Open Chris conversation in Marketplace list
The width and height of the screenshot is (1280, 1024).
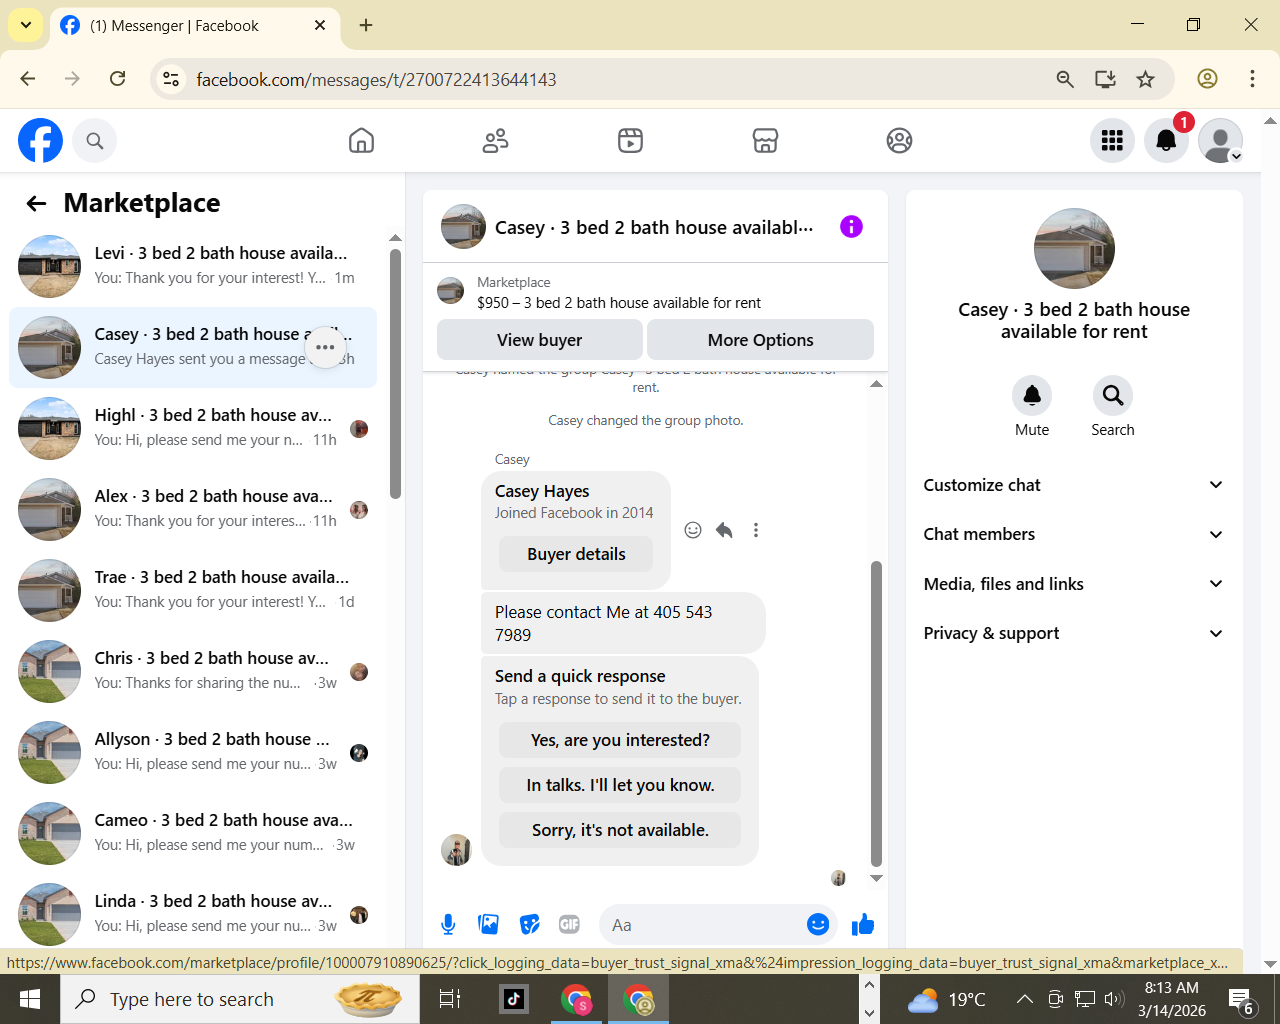click(193, 671)
